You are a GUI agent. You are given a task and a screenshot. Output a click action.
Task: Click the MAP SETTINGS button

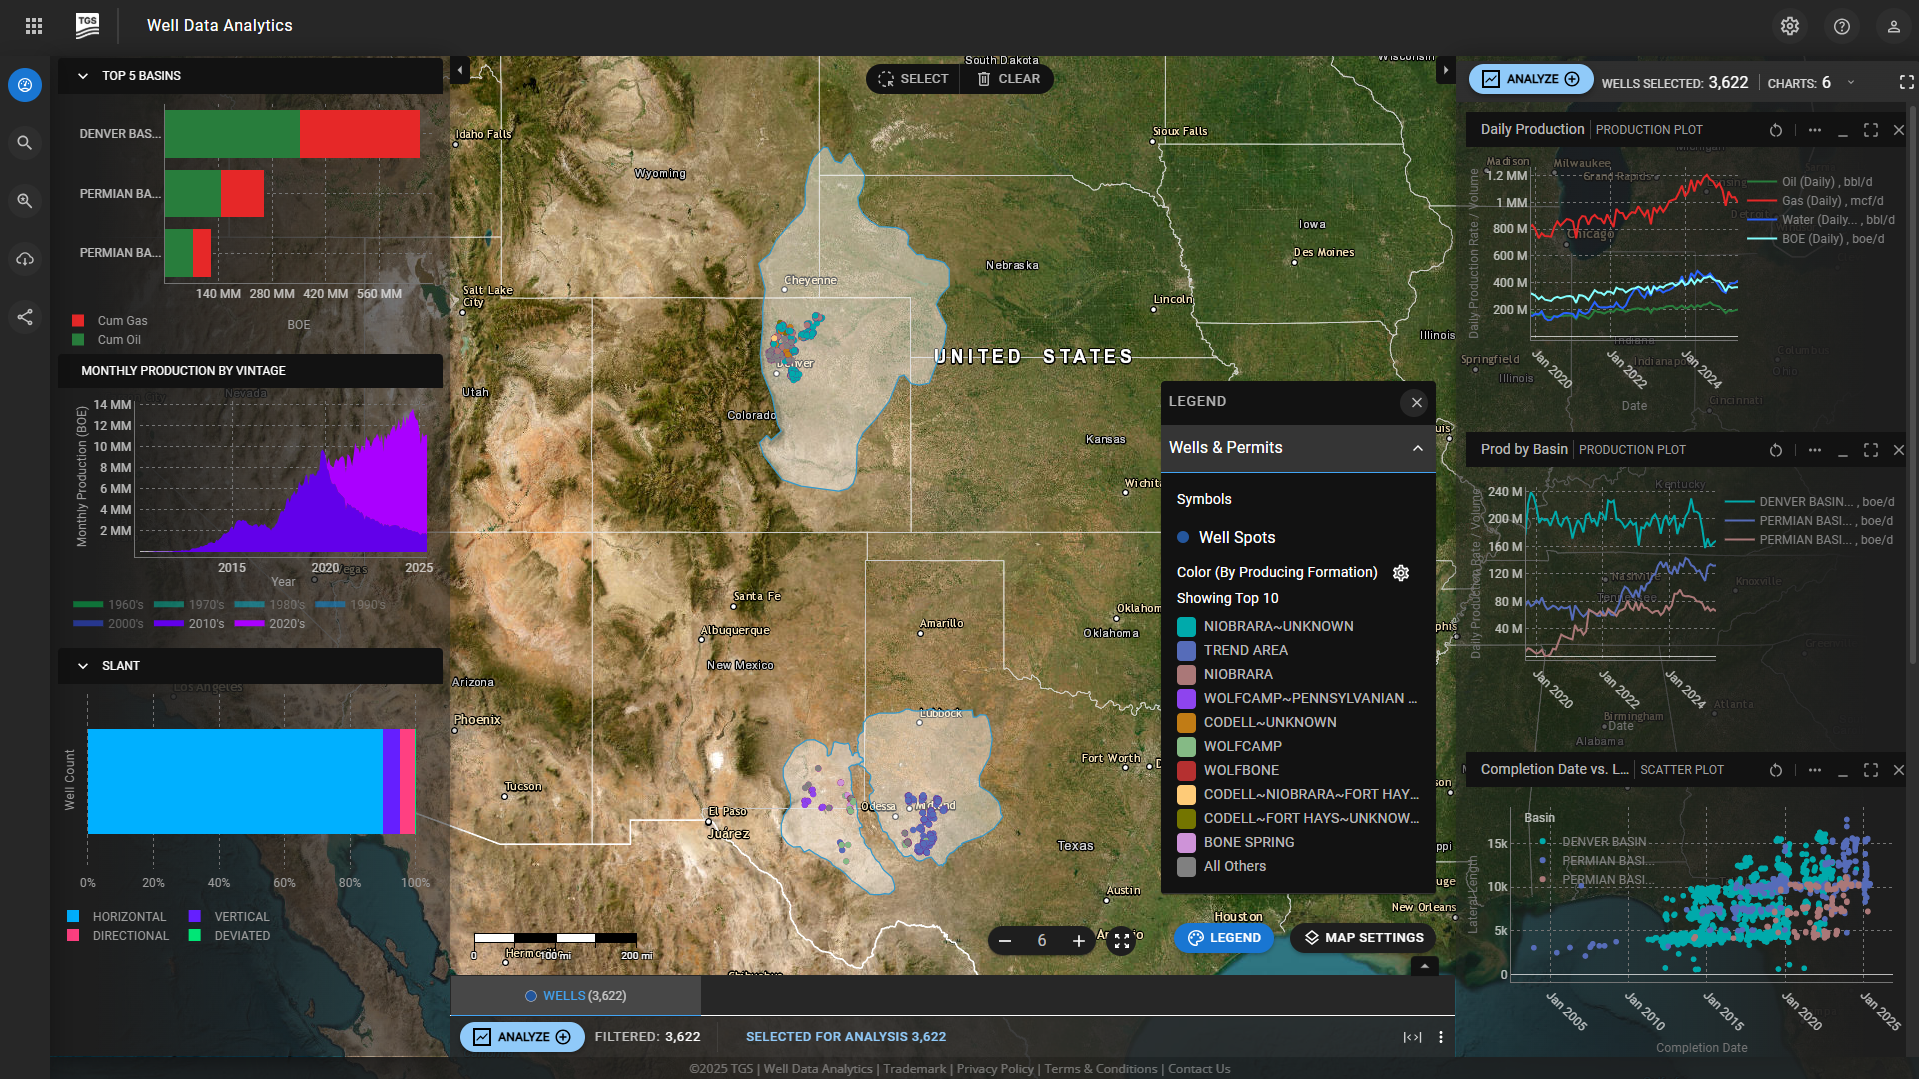[1362, 938]
